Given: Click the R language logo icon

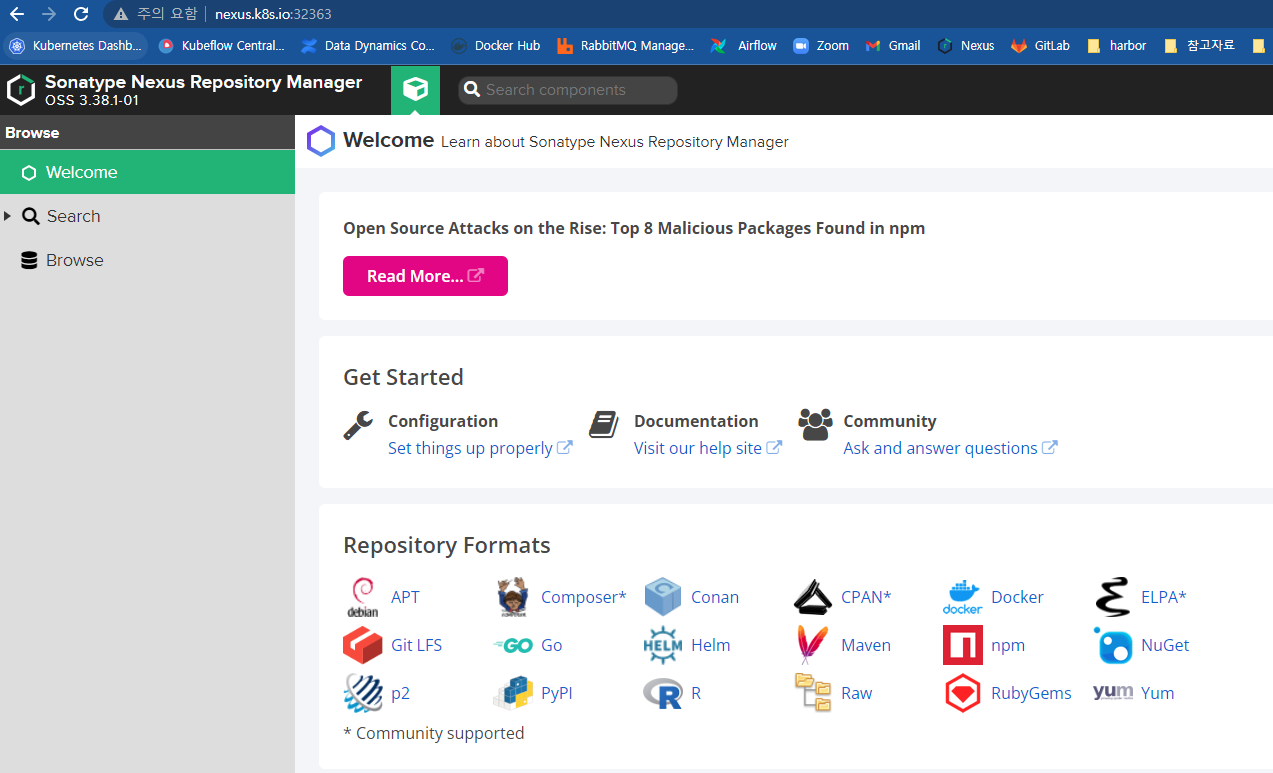Looking at the screenshot, I should point(663,693).
